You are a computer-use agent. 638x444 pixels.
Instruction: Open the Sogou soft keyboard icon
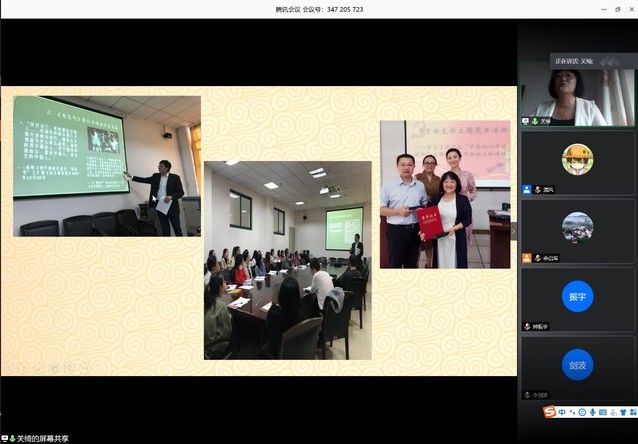click(x=604, y=412)
